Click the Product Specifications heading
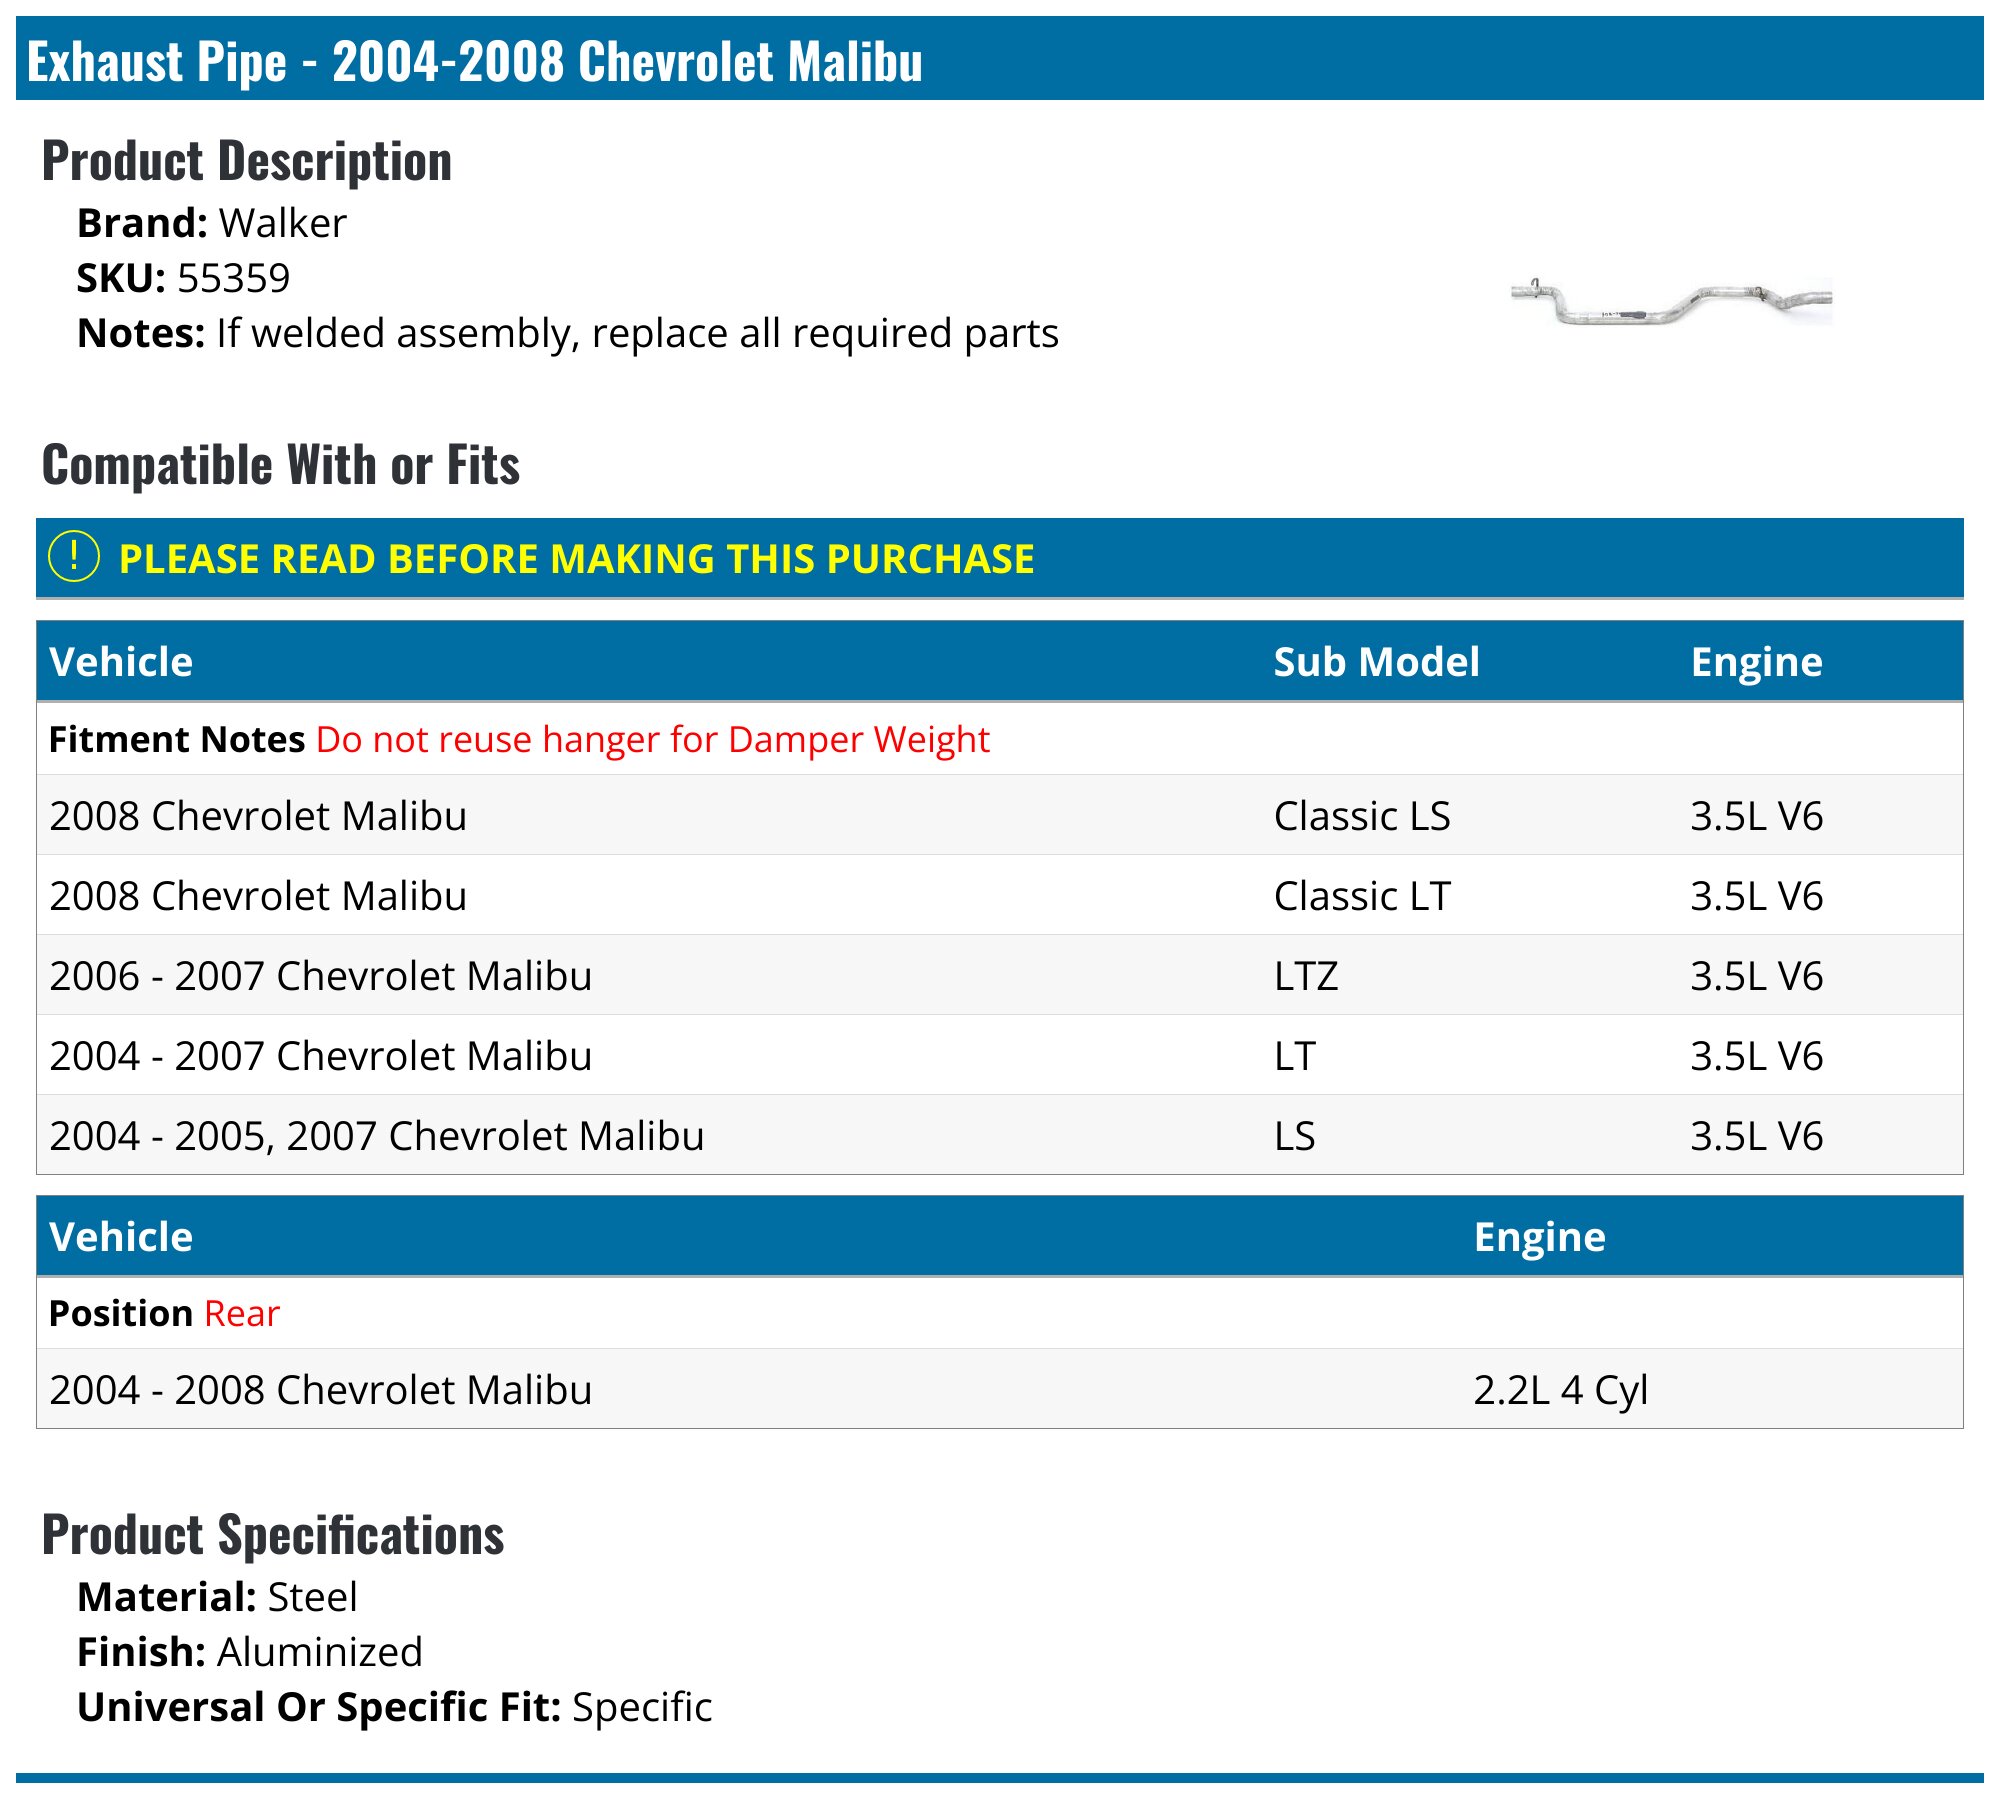Viewport: 2000px width, 1799px height. coord(273,1535)
